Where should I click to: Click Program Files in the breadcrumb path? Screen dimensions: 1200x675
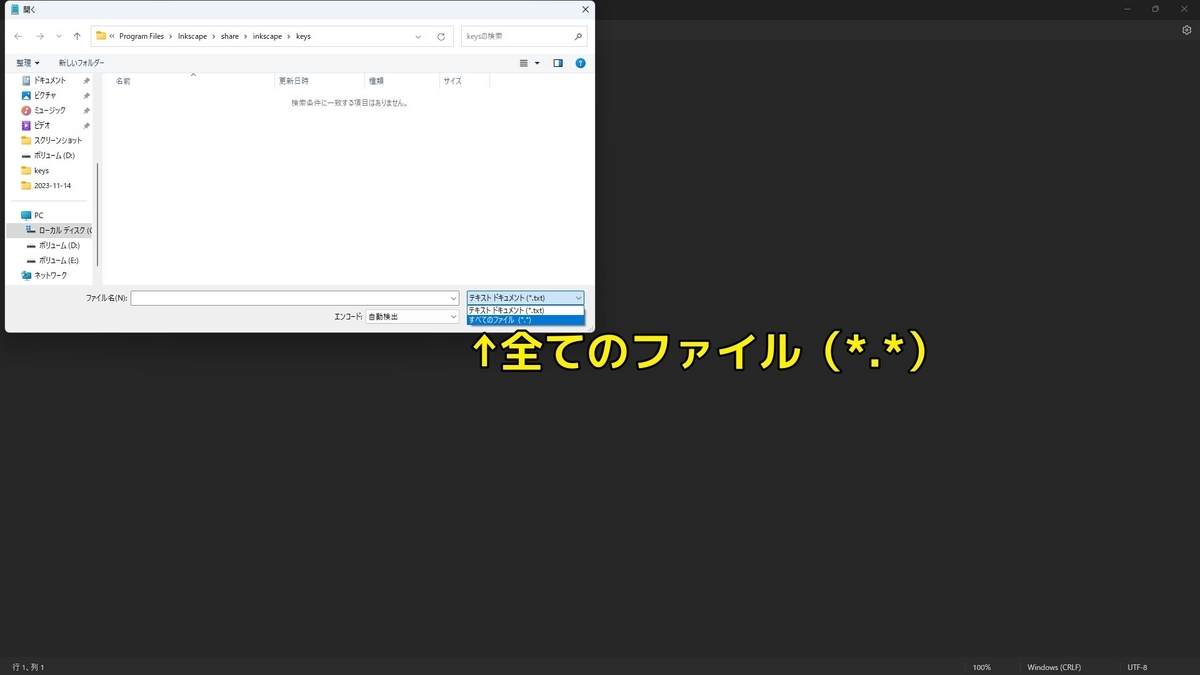pyautogui.click(x=140, y=36)
